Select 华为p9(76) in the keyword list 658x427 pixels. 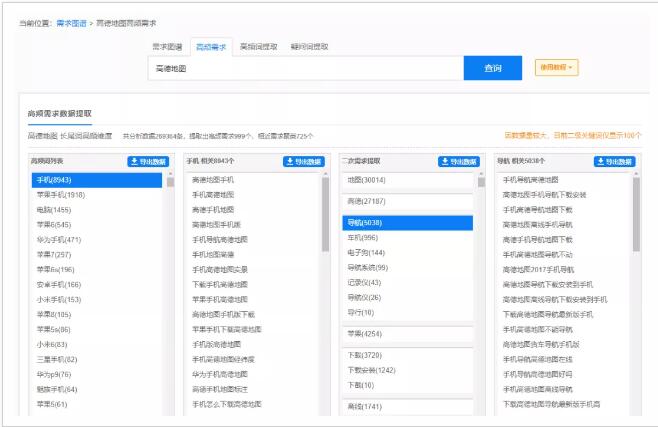pos(54,375)
